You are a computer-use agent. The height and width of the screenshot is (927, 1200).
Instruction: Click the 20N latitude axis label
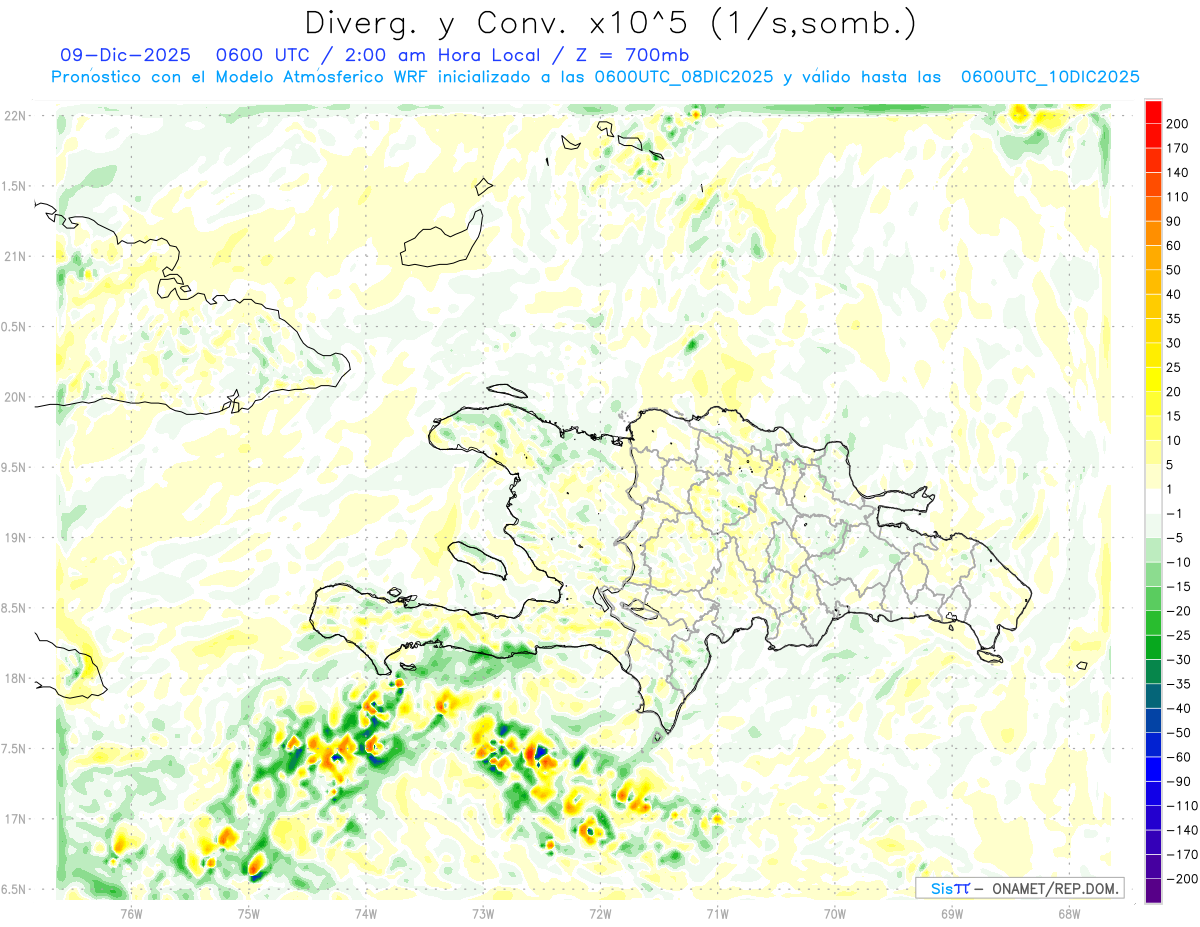(x=15, y=397)
